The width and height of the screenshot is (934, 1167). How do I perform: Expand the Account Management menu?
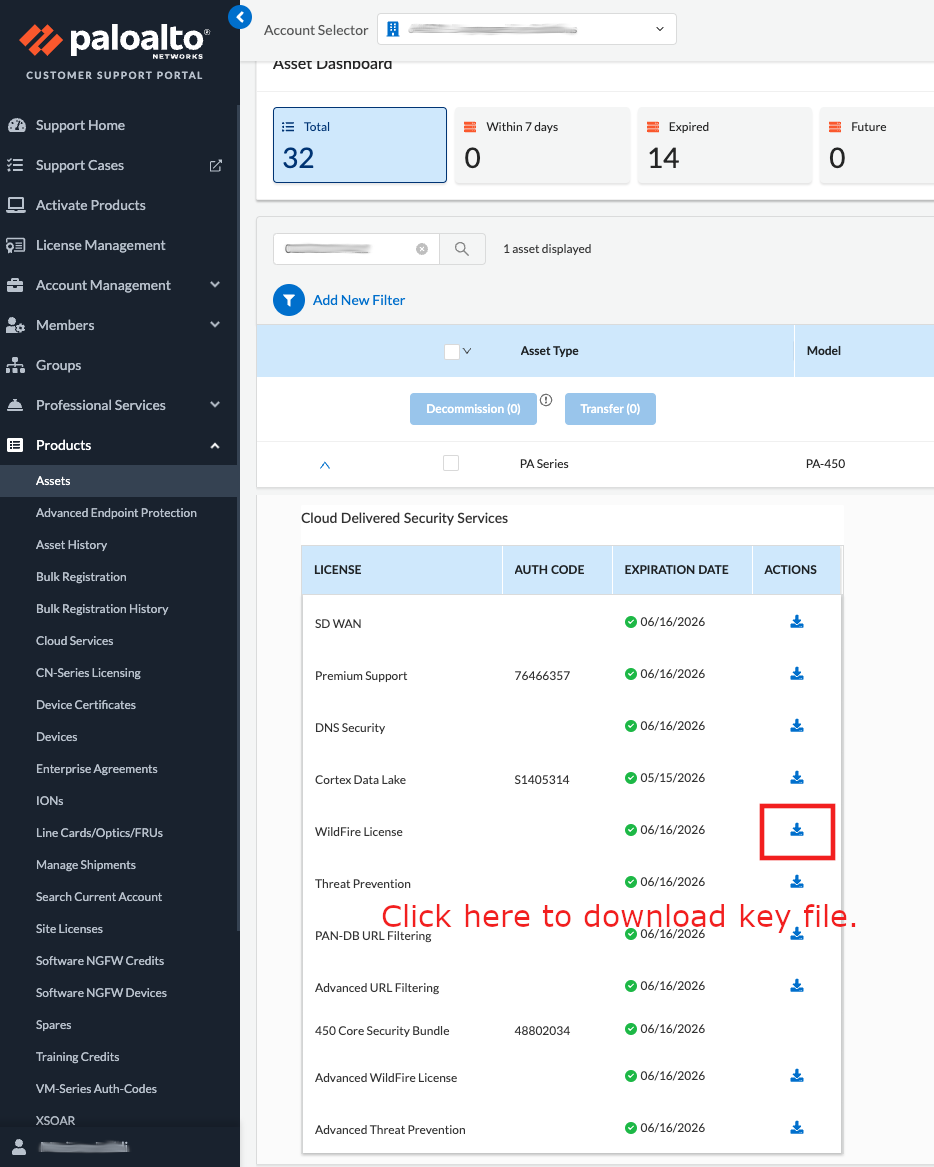(215, 285)
